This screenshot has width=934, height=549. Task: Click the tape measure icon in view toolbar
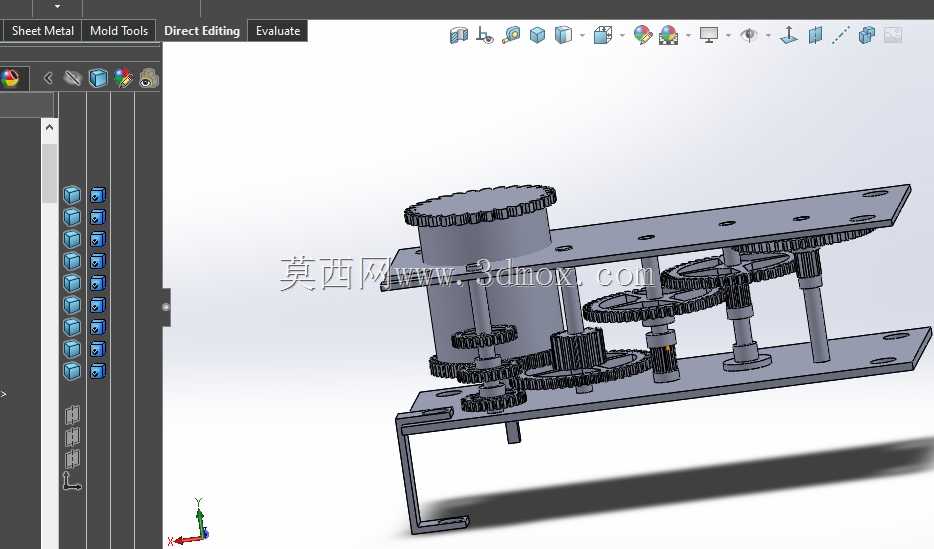tap(511, 35)
